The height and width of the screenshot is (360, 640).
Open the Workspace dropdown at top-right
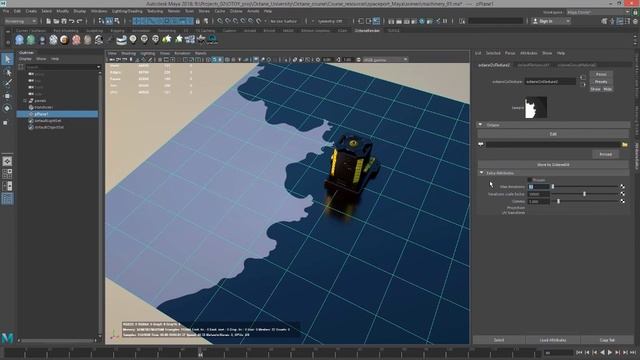[598, 12]
